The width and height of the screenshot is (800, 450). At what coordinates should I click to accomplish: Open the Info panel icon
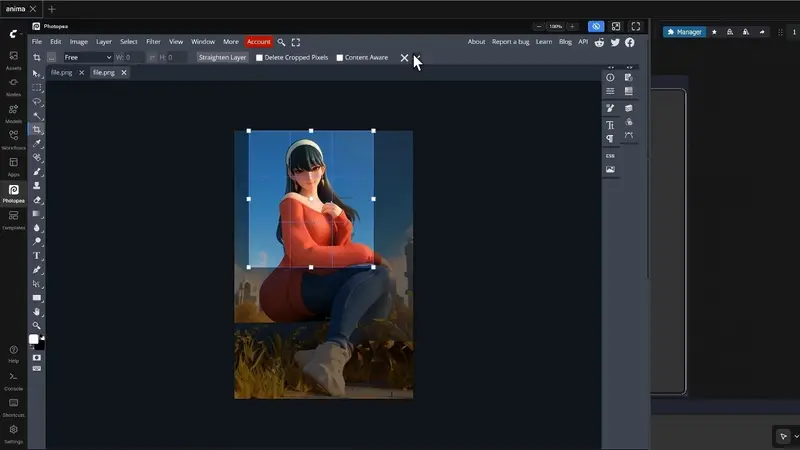pos(610,78)
